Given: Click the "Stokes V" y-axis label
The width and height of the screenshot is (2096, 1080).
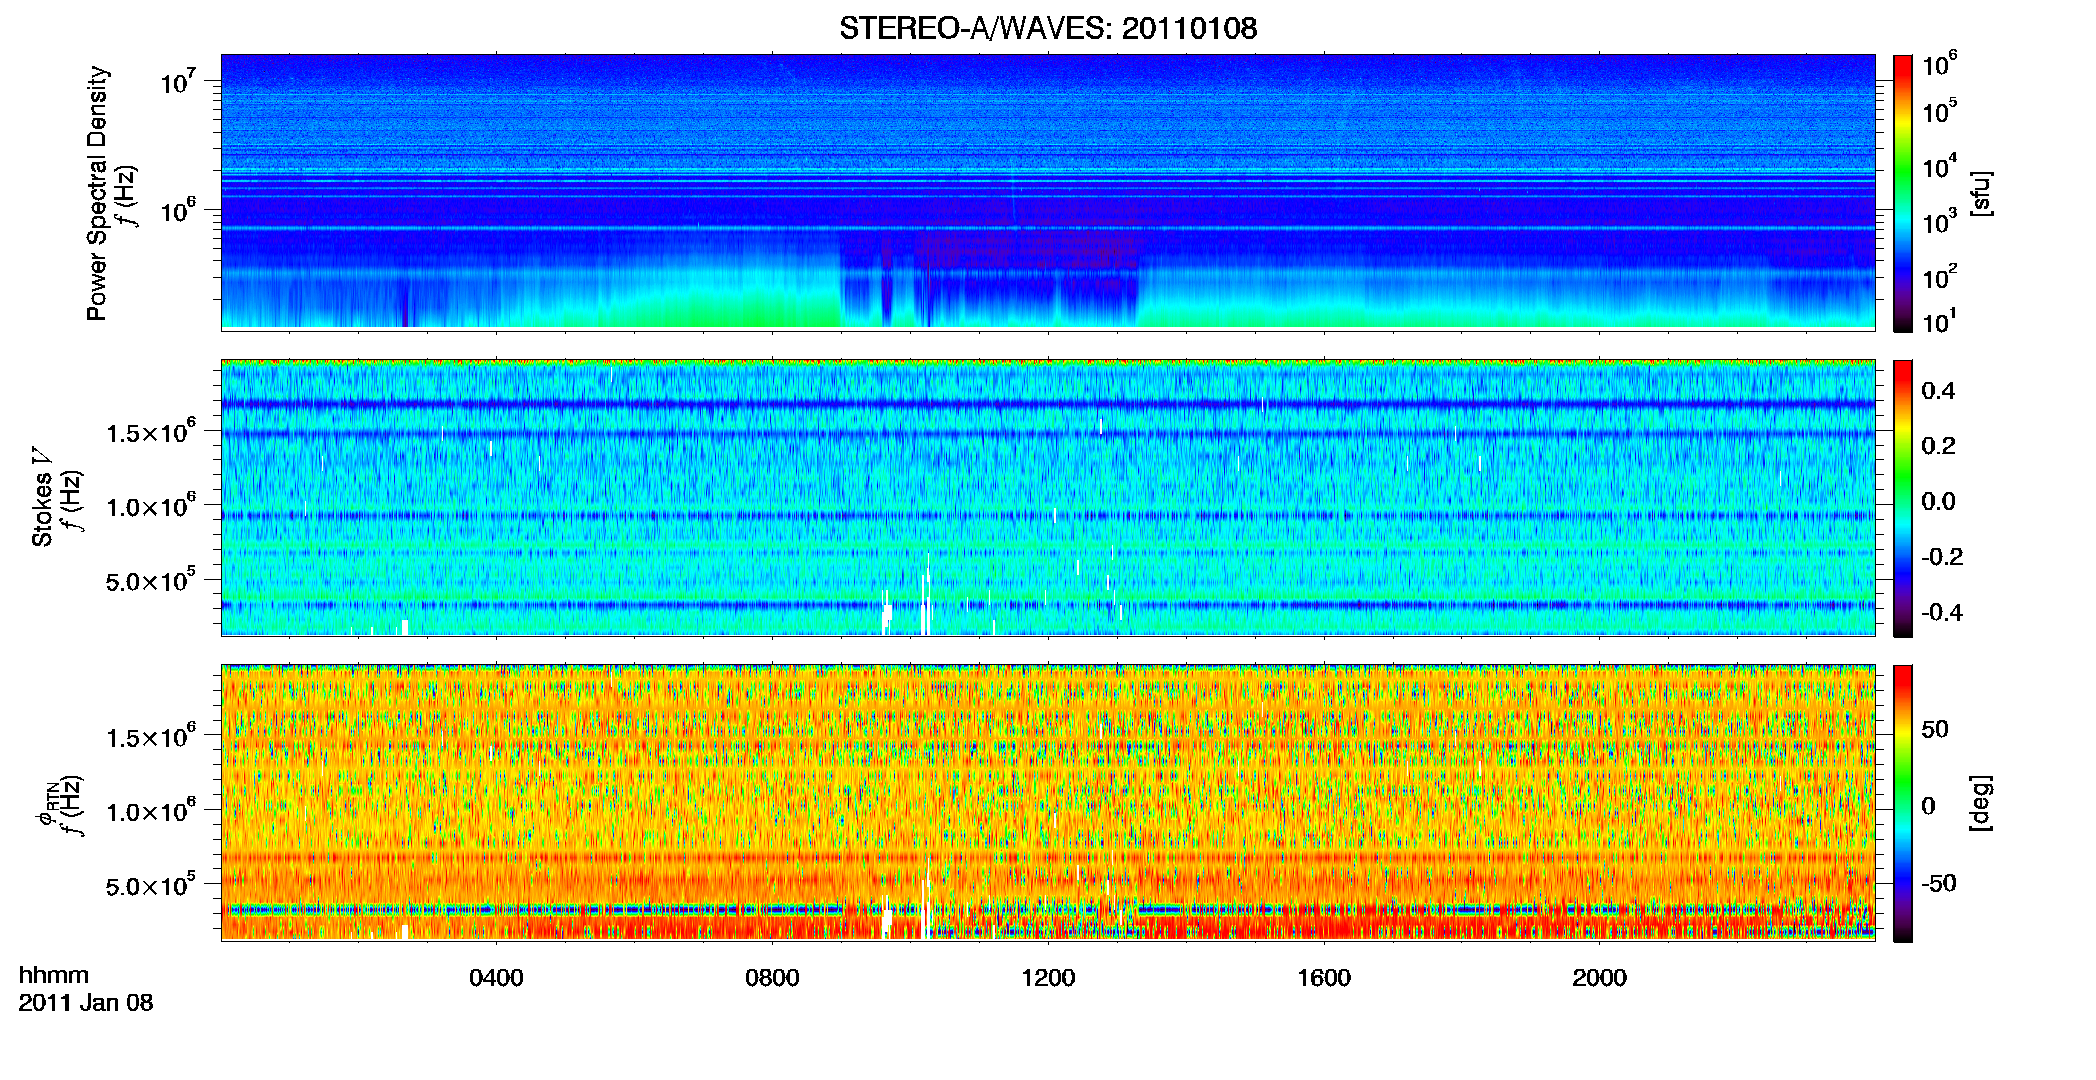Looking at the screenshot, I should coord(42,497).
